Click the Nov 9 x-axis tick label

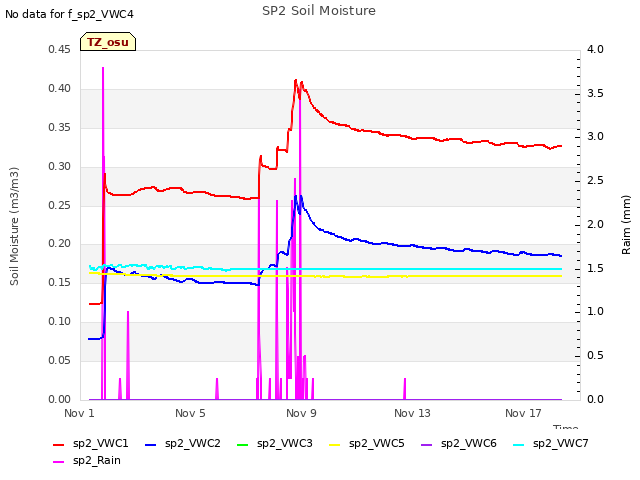301,413
